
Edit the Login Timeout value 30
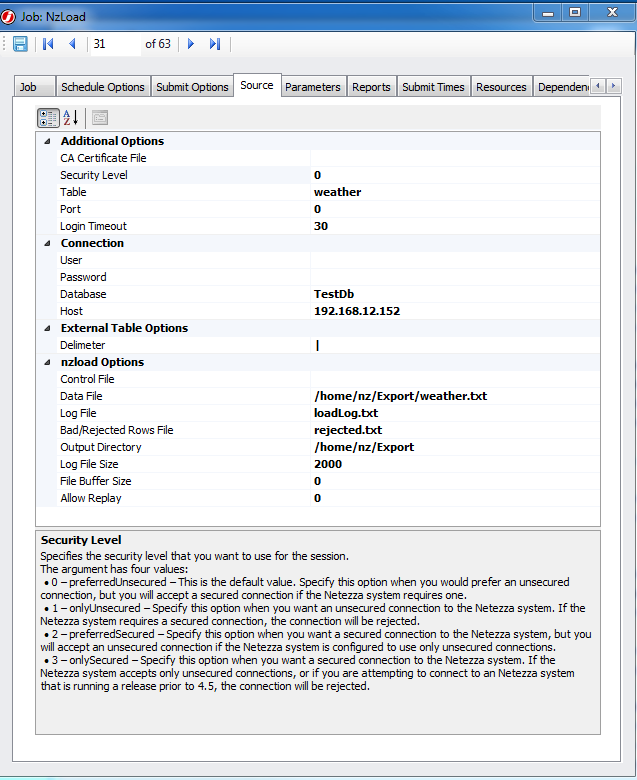click(455, 226)
